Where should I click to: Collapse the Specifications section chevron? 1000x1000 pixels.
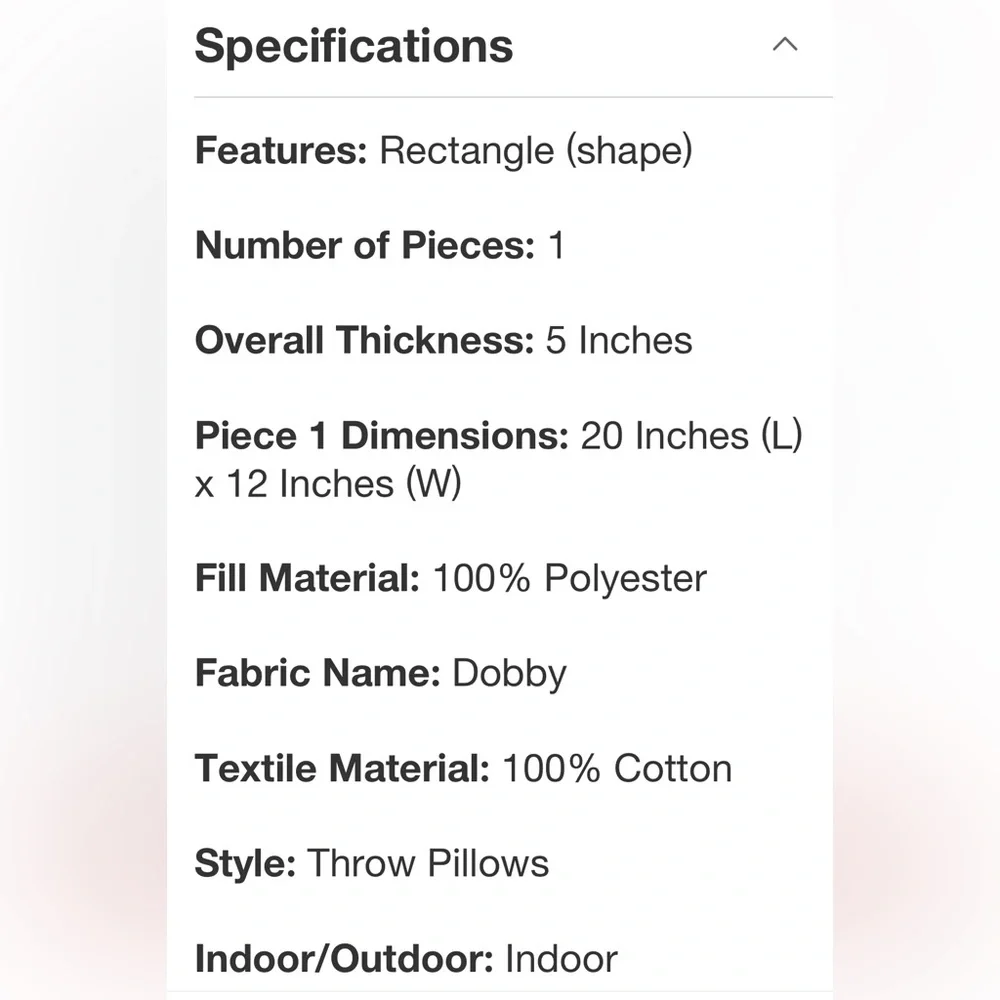coord(785,45)
